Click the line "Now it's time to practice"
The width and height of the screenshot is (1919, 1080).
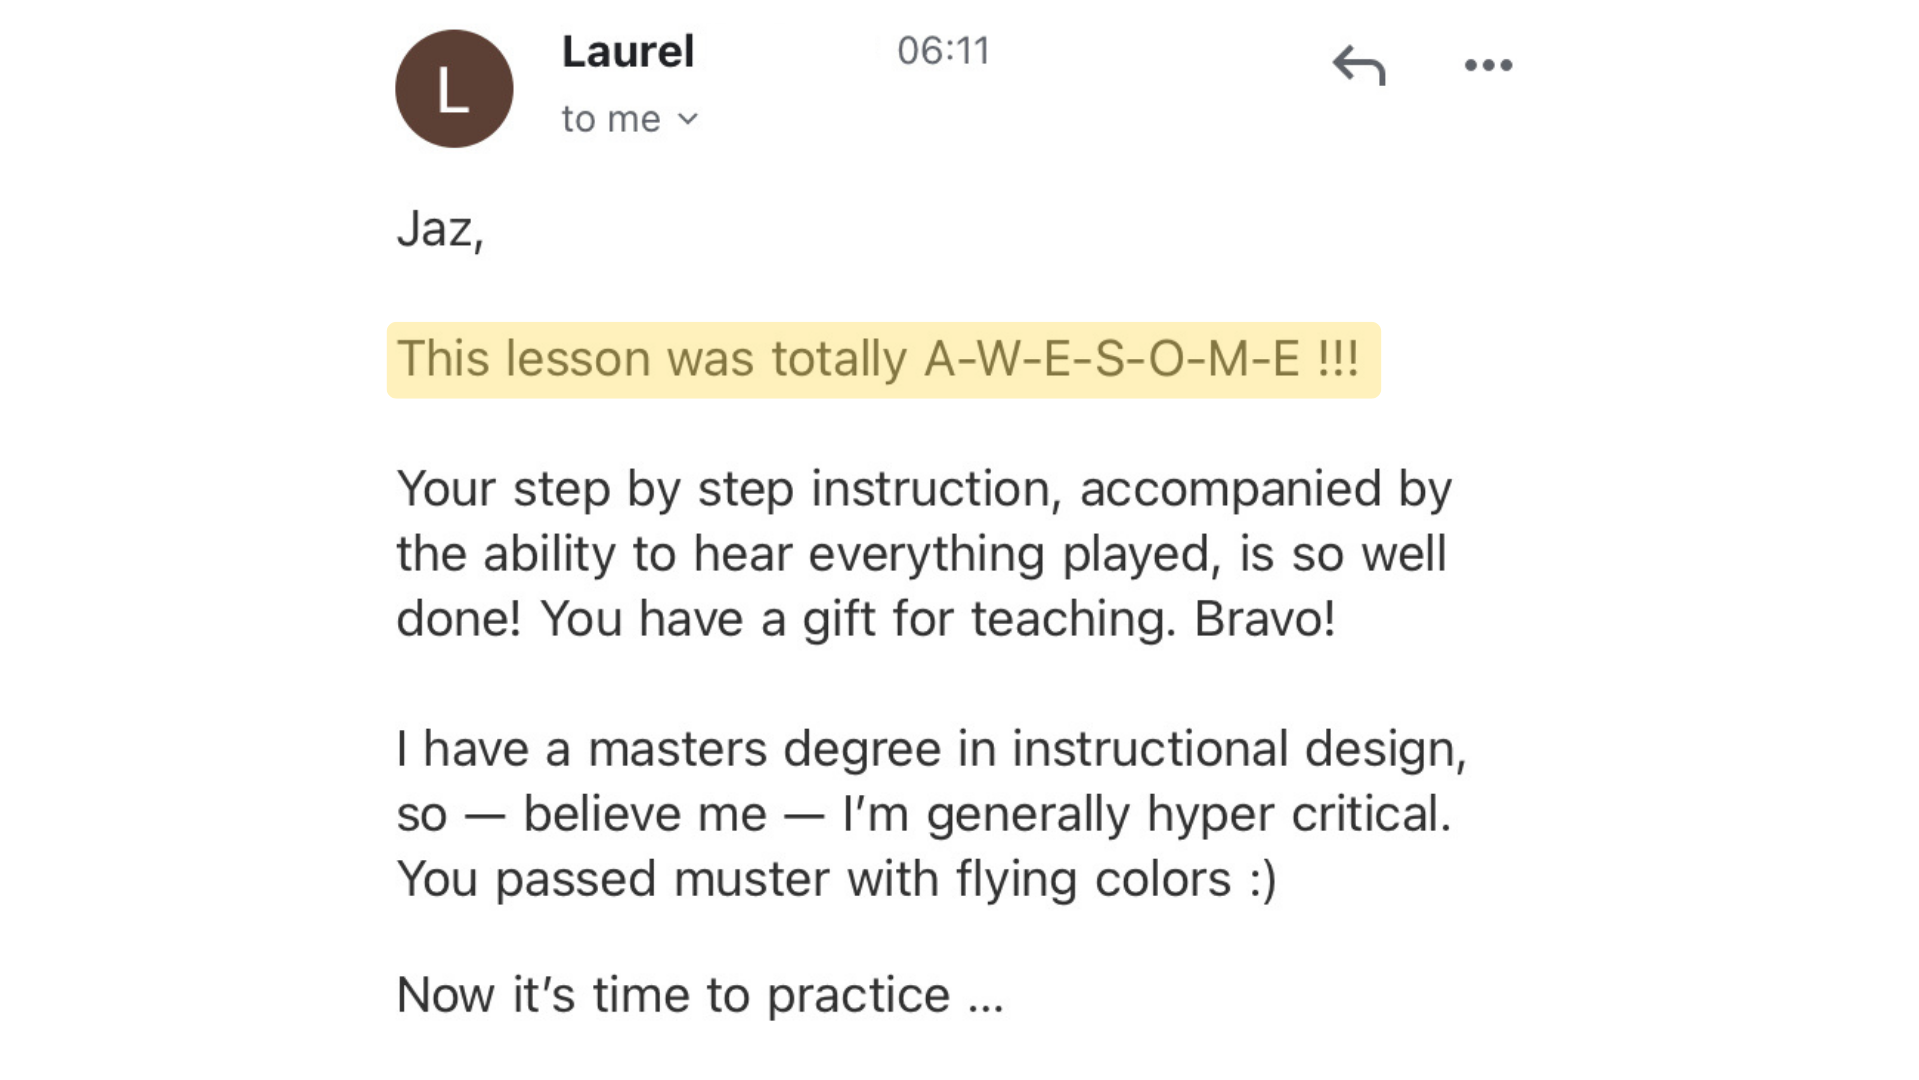click(699, 995)
